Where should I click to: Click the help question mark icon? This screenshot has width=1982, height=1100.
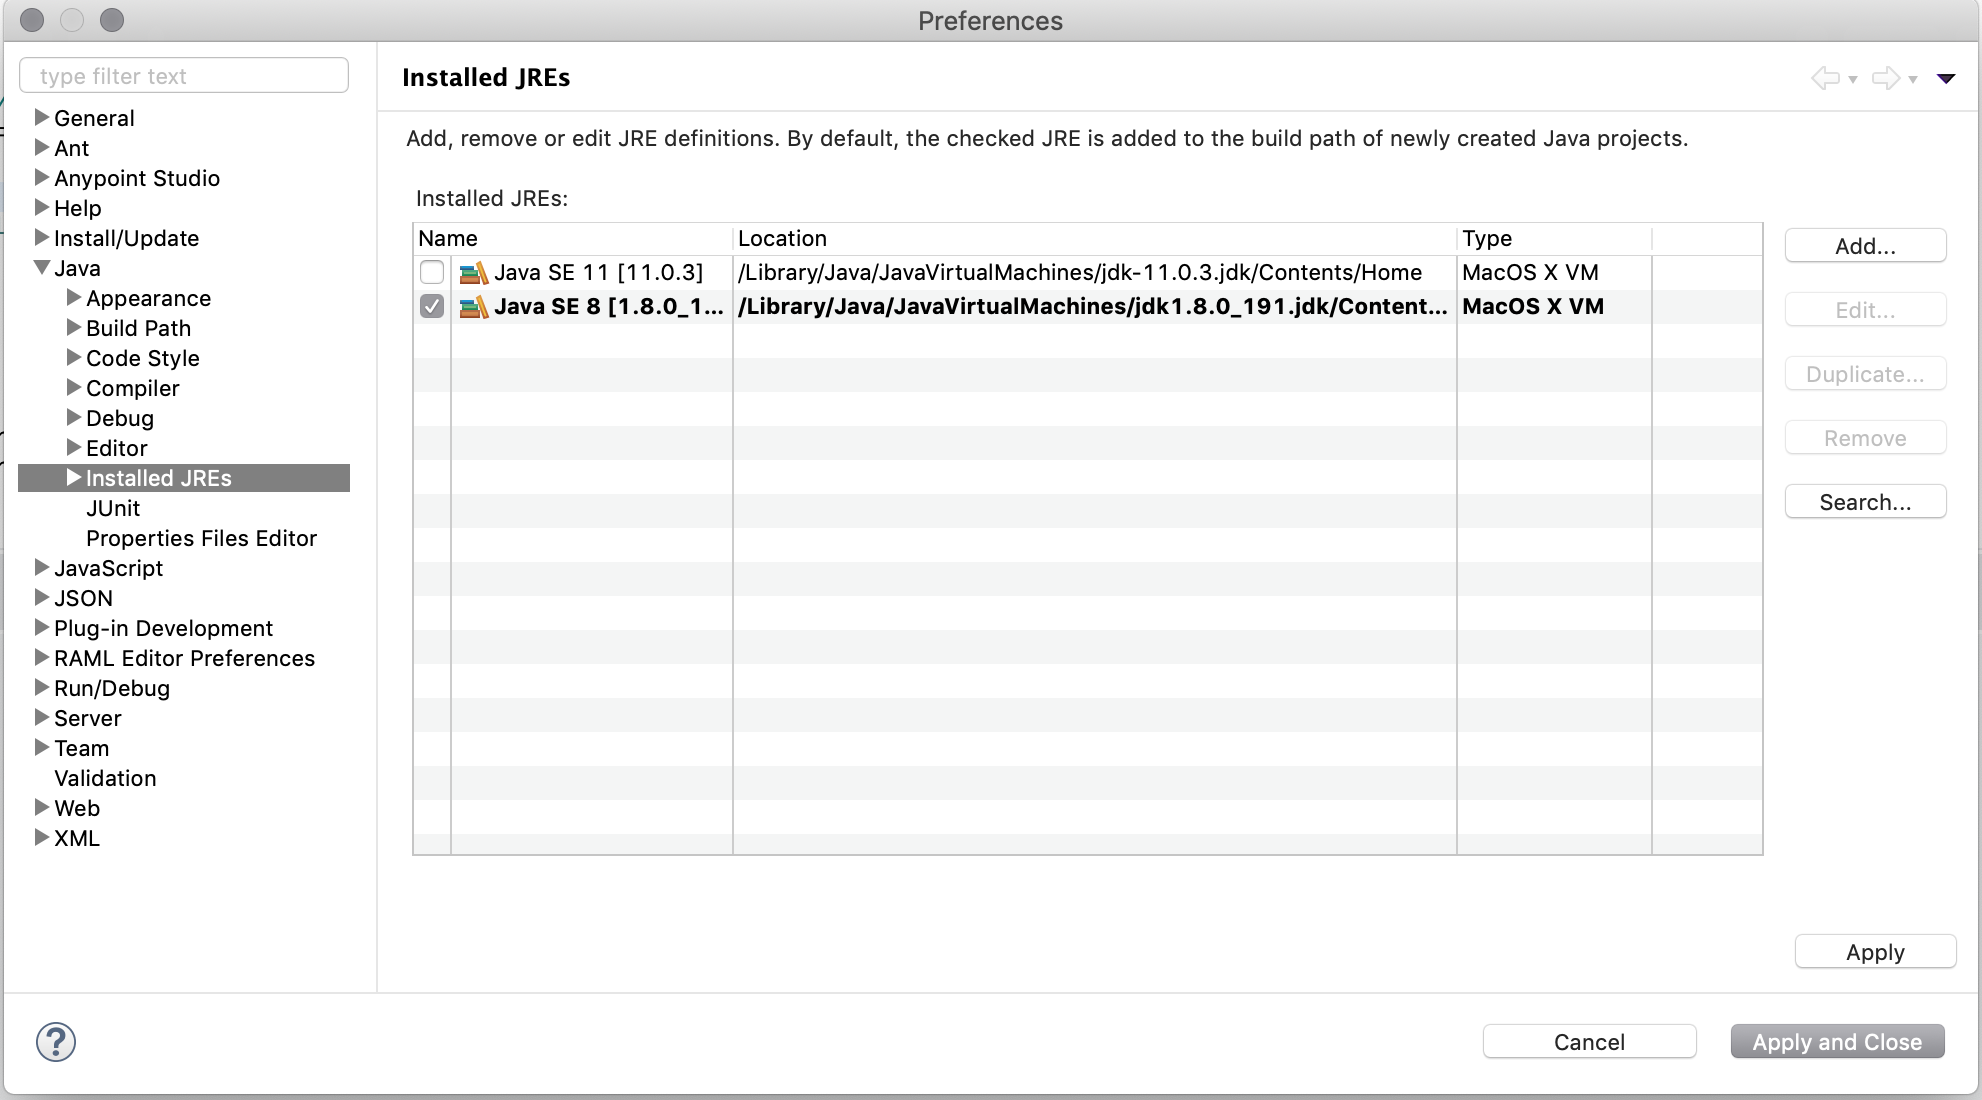point(56,1043)
